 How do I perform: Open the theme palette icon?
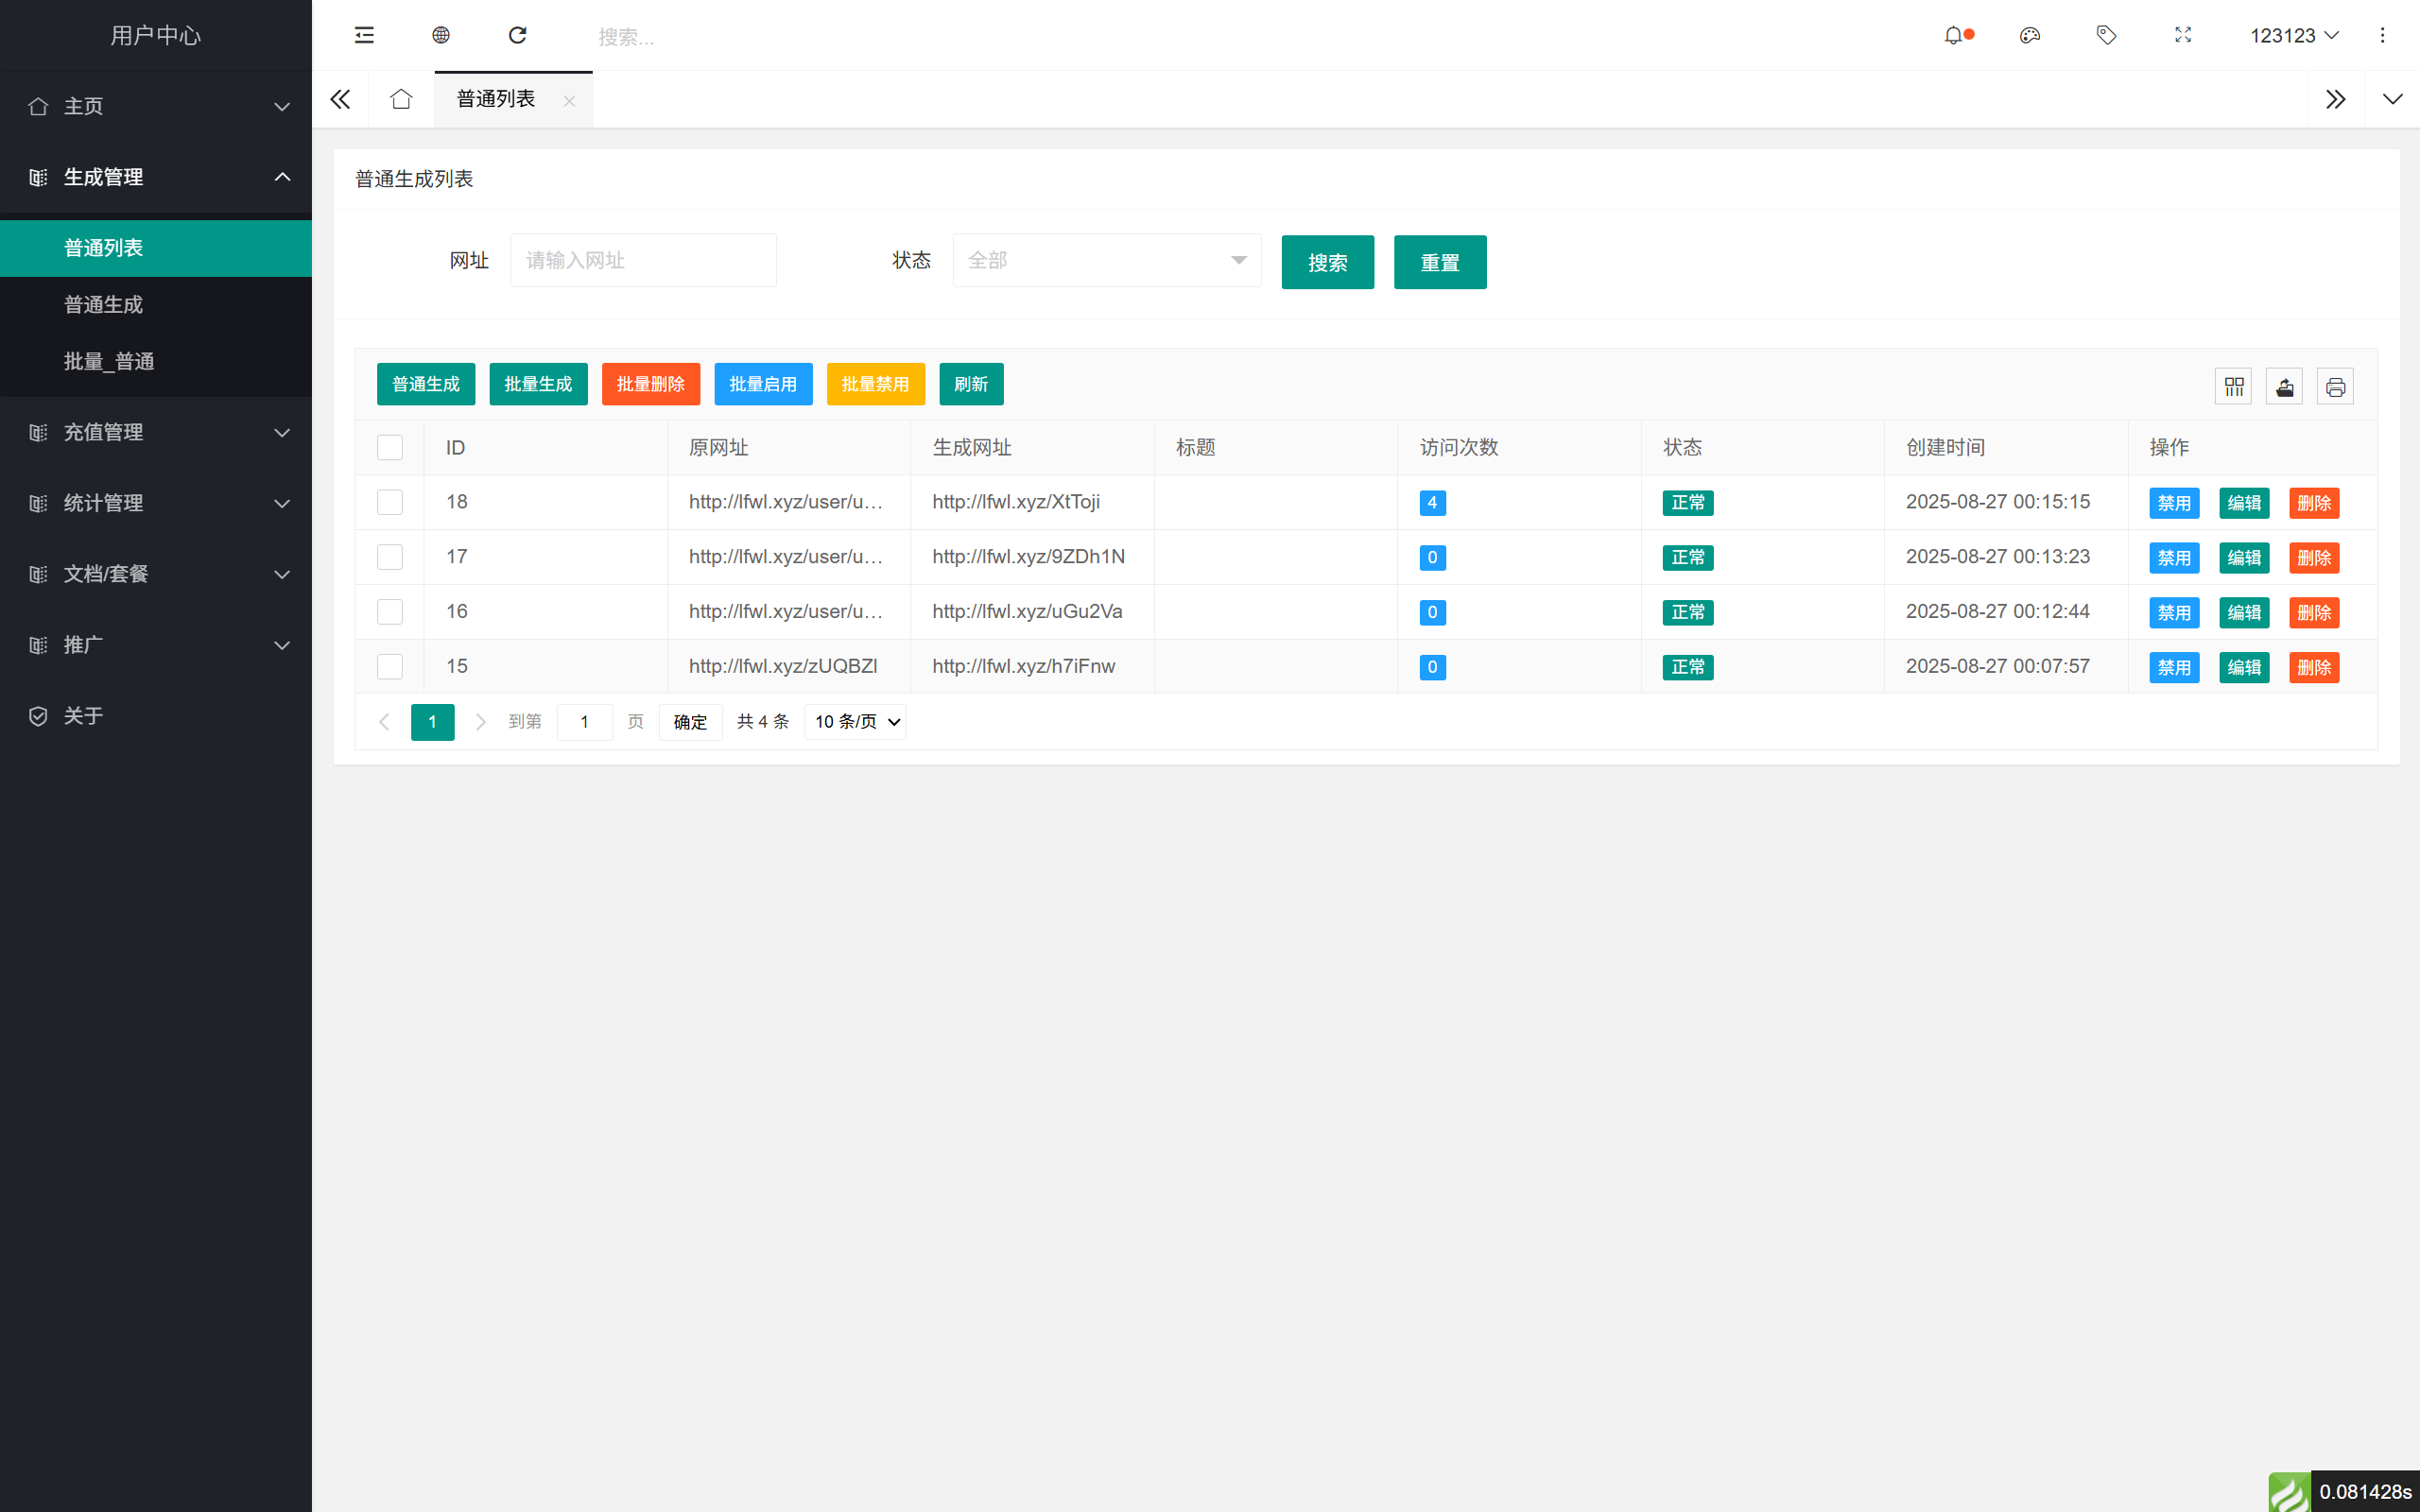(2030, 35)
